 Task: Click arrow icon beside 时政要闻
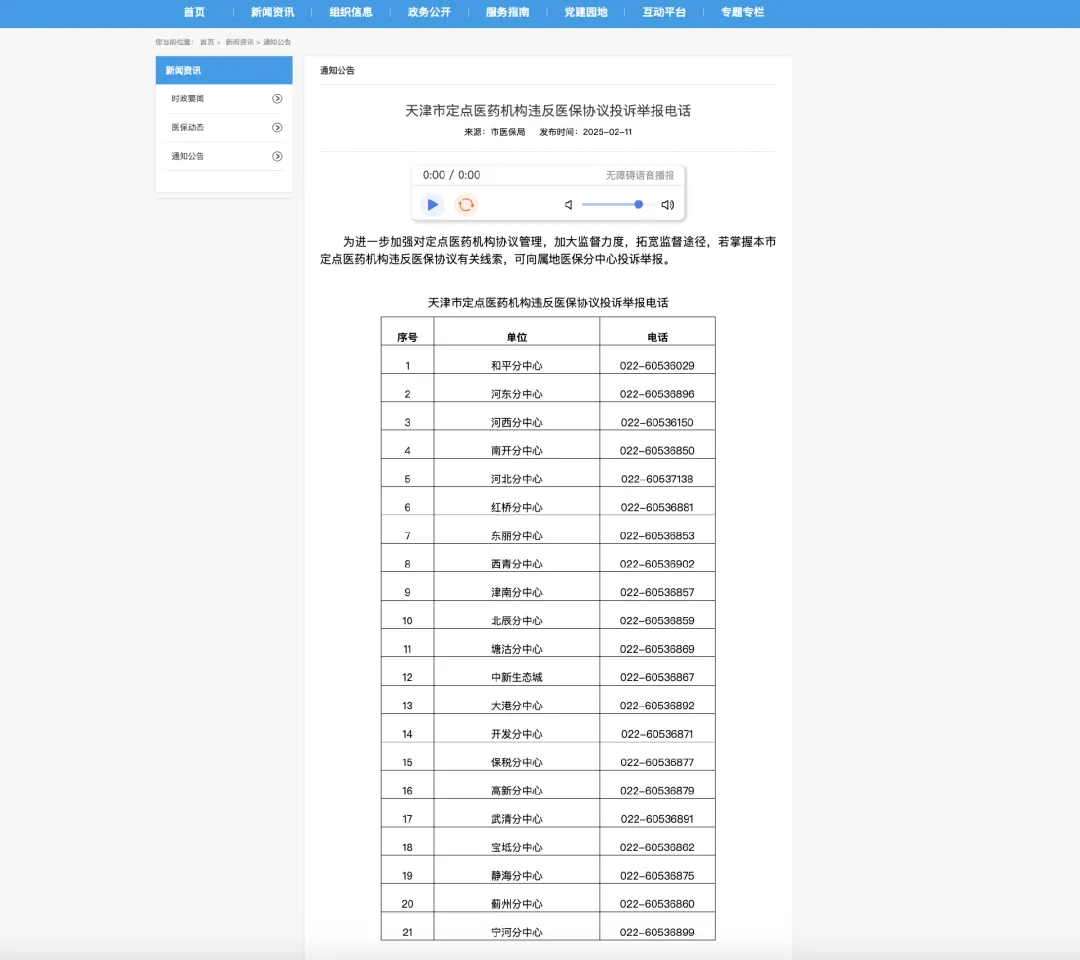pyautogui.click(x=277, y=99)
